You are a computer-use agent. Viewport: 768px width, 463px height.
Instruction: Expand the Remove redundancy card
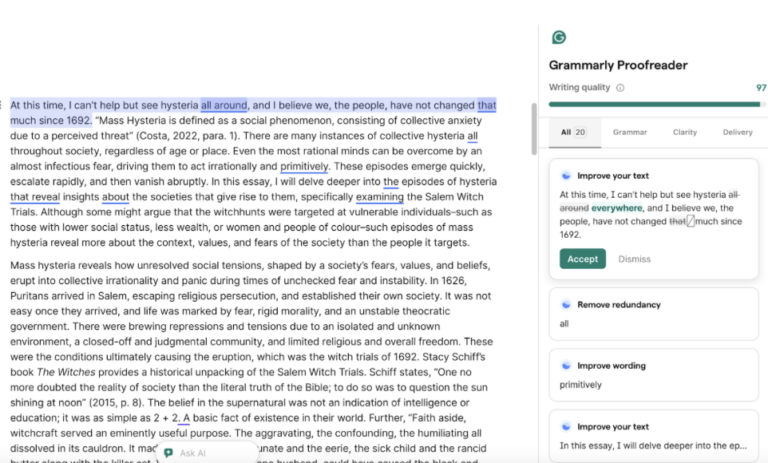[654, 314]
